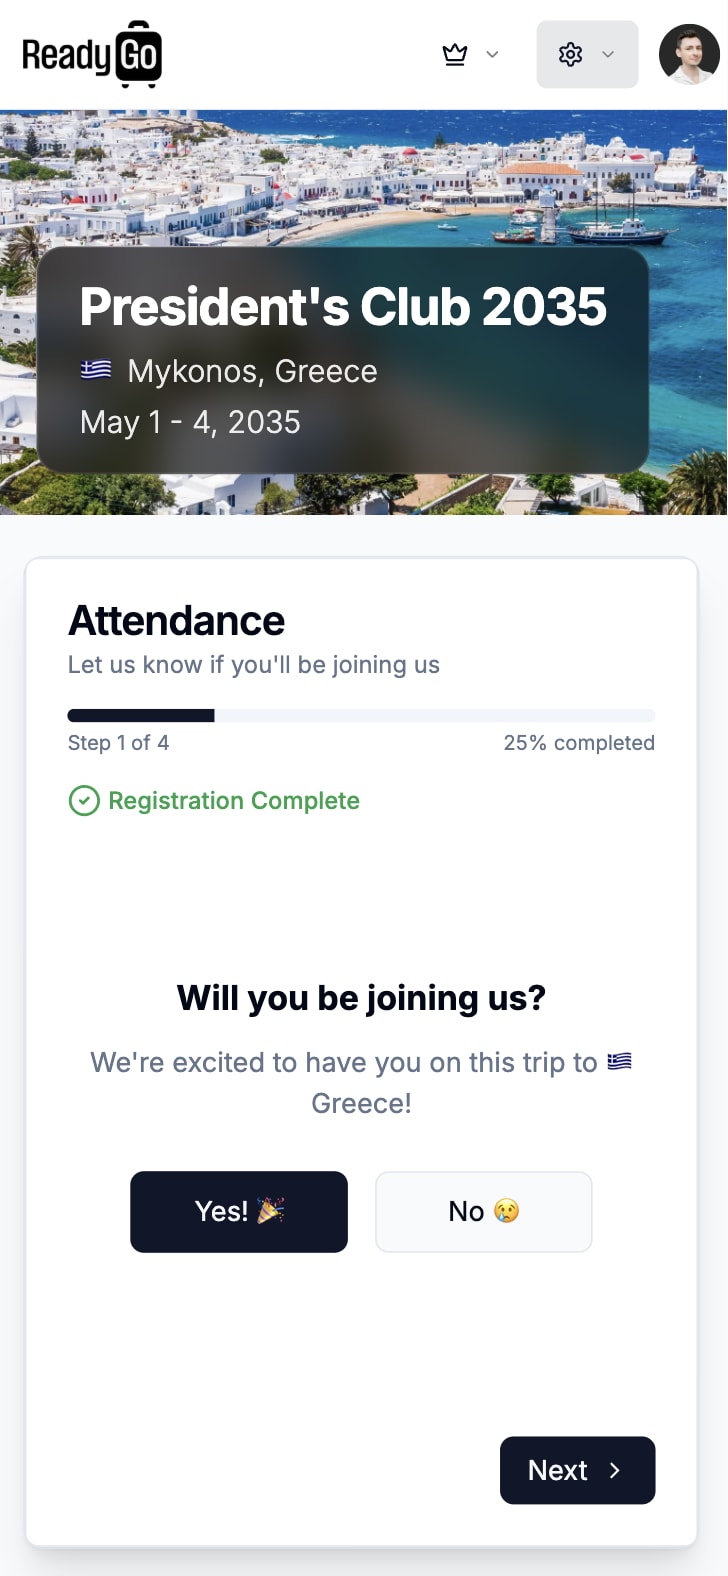Choose No to decline attendance
The height and width of the screenshot is (1576, 728).
coord(483,1211)
